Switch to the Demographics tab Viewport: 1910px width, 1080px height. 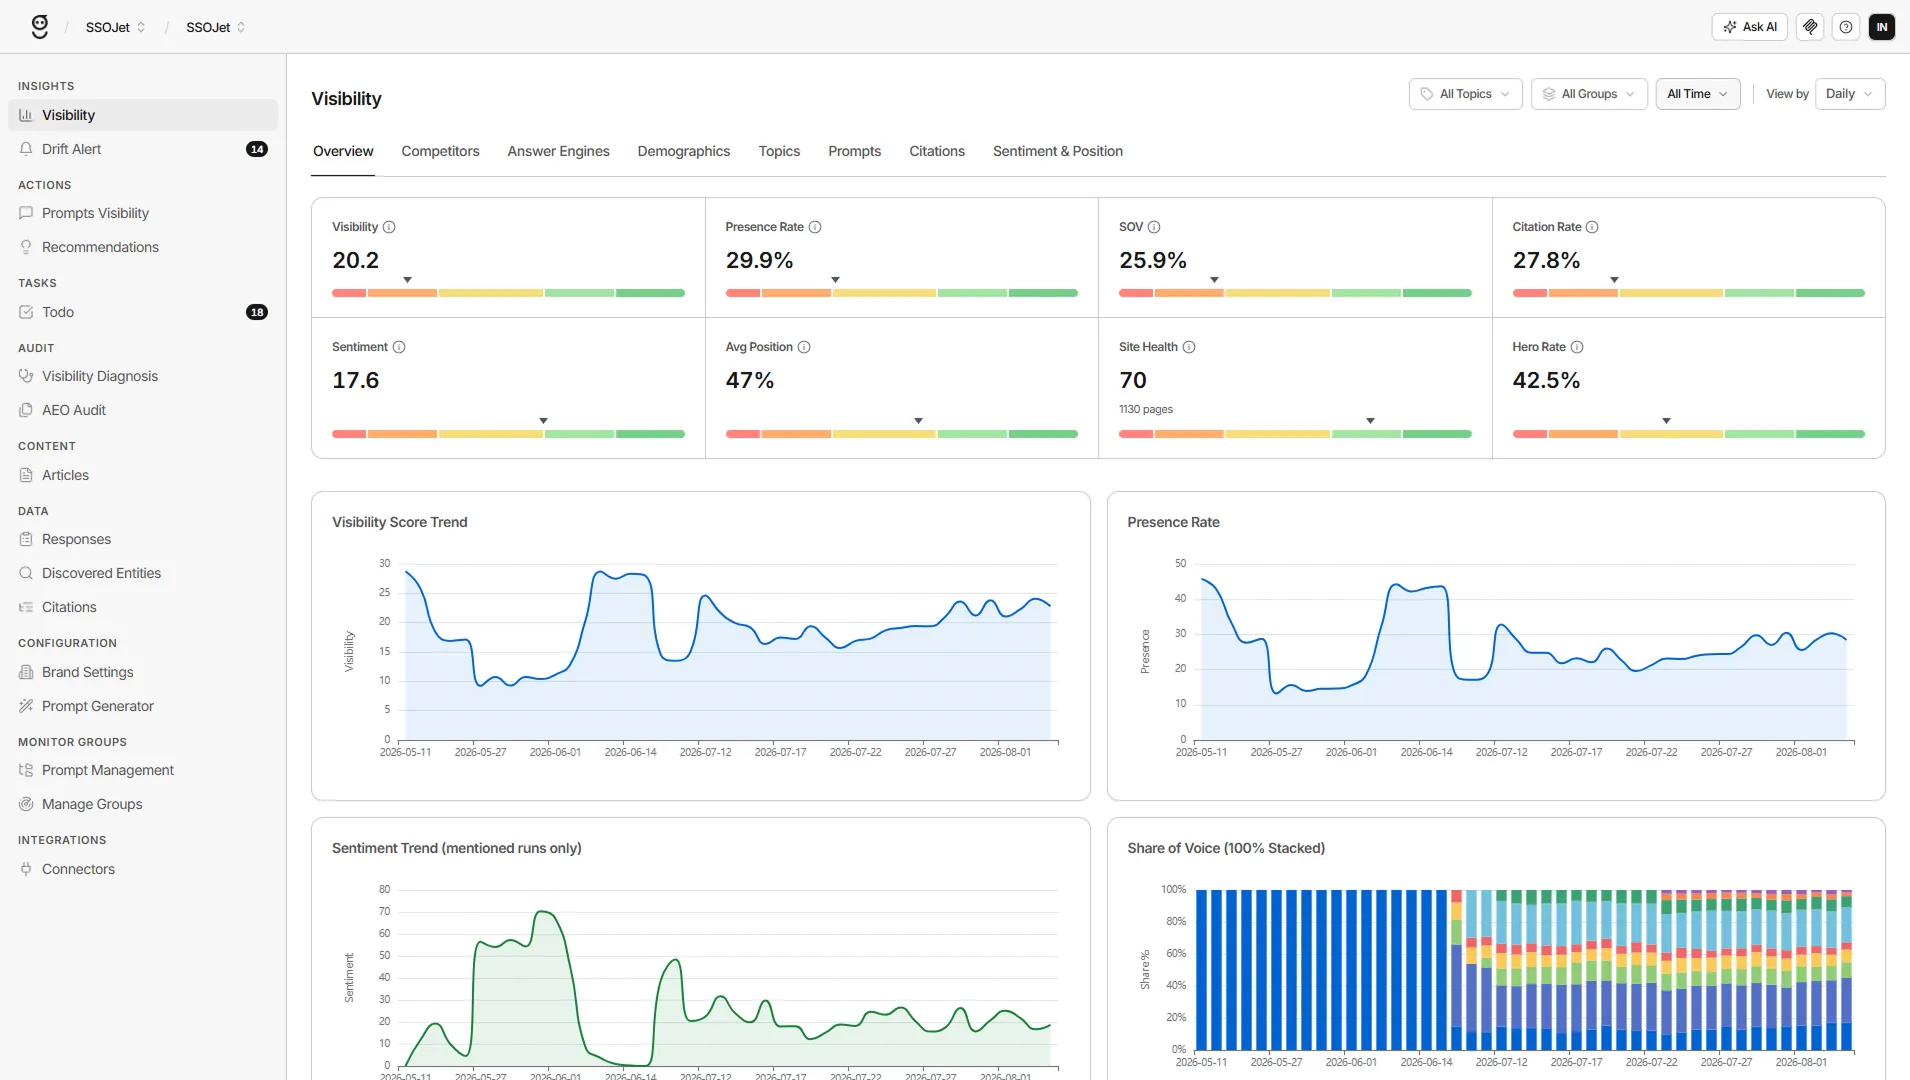pyautogui.click(x=684, y=151)
